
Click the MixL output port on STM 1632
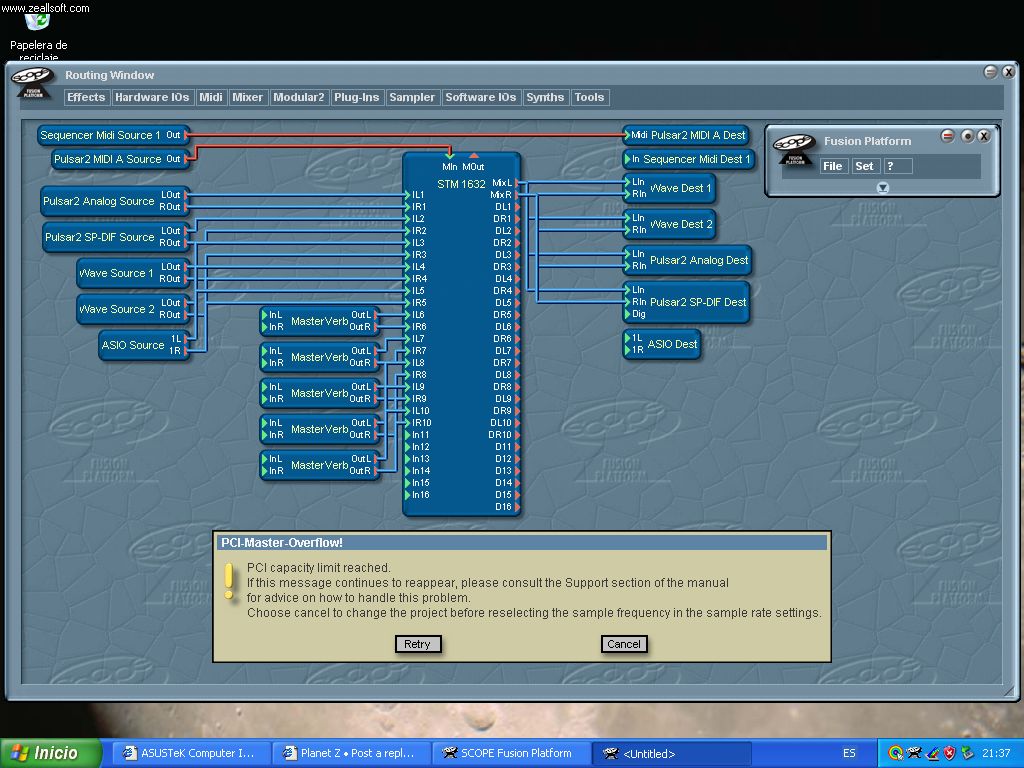pos(517,183)
